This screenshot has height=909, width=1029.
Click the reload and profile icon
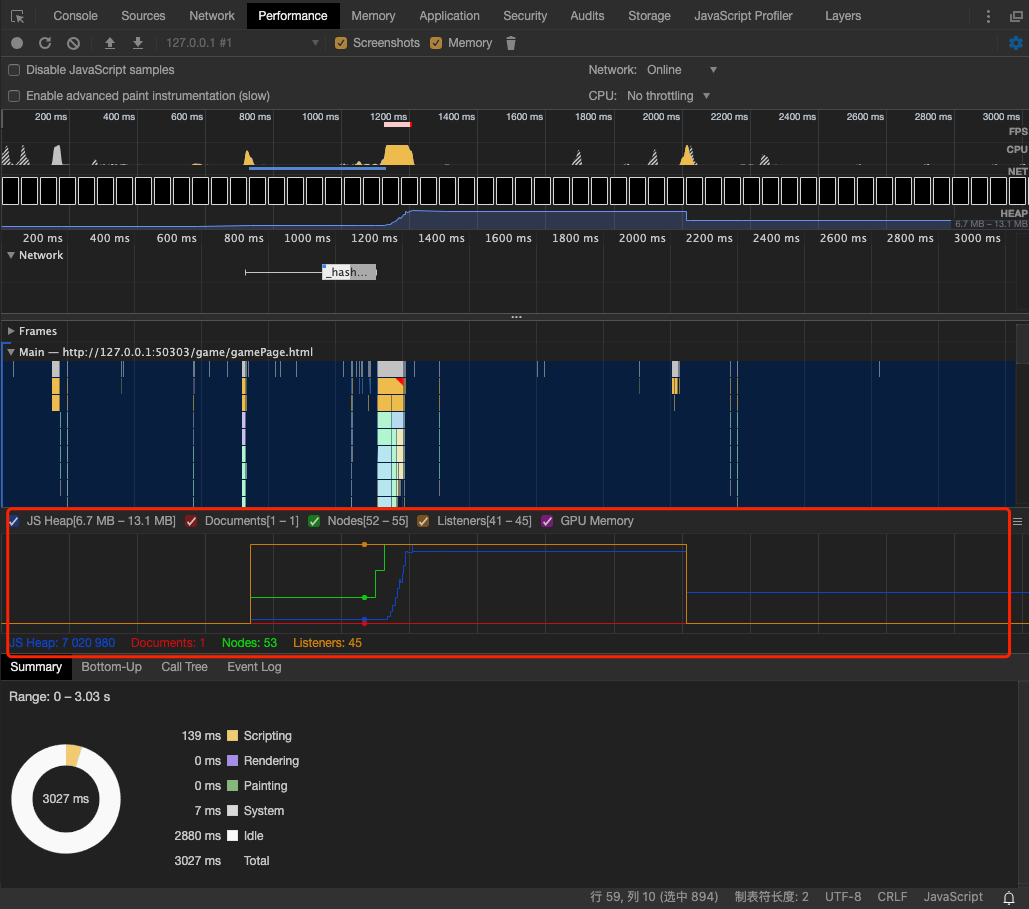[45, 43]
